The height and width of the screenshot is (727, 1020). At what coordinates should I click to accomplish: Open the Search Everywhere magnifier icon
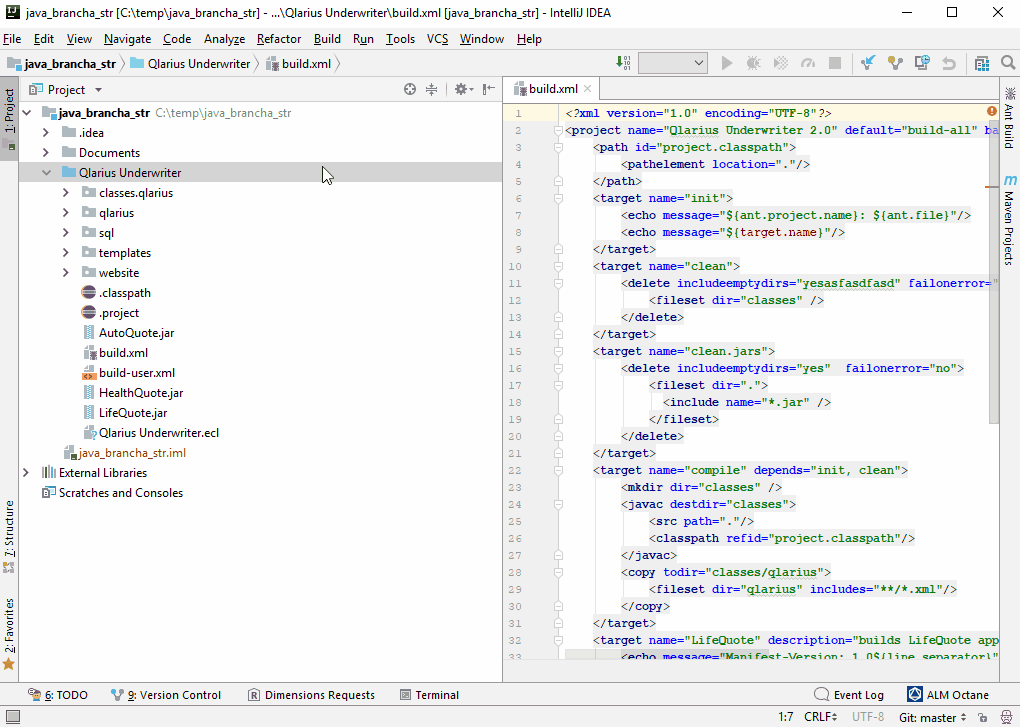coord(1005,62)
